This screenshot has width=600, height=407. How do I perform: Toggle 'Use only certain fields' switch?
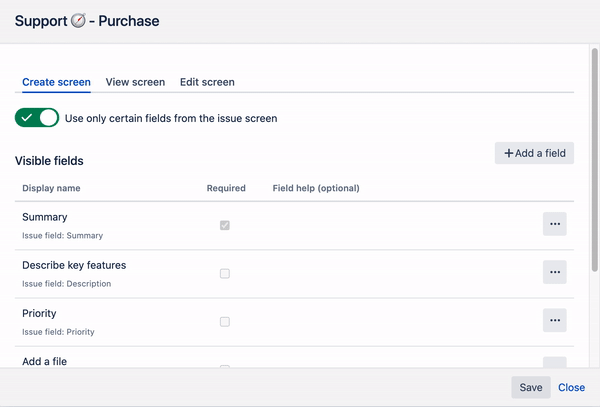(x=37, y=118)
